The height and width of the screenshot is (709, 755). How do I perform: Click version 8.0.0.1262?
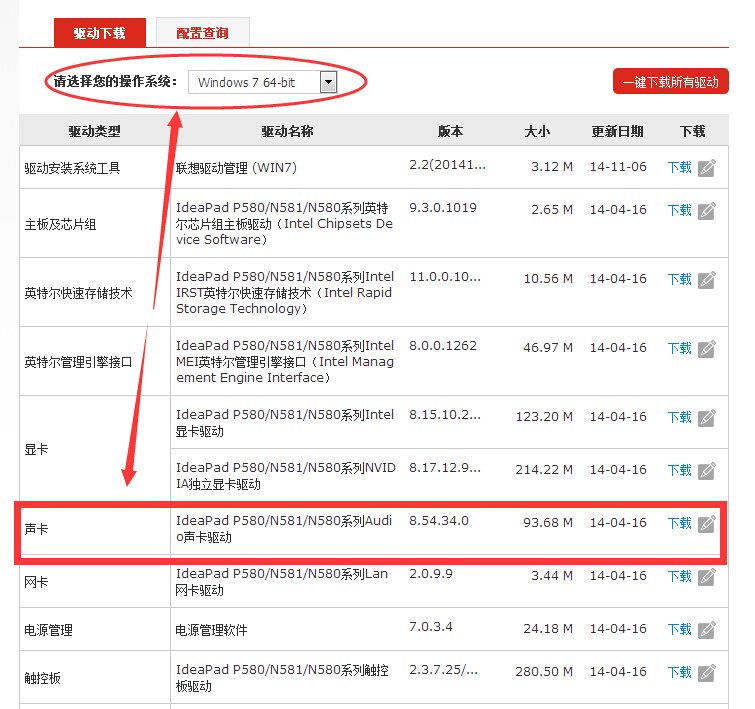443,345
